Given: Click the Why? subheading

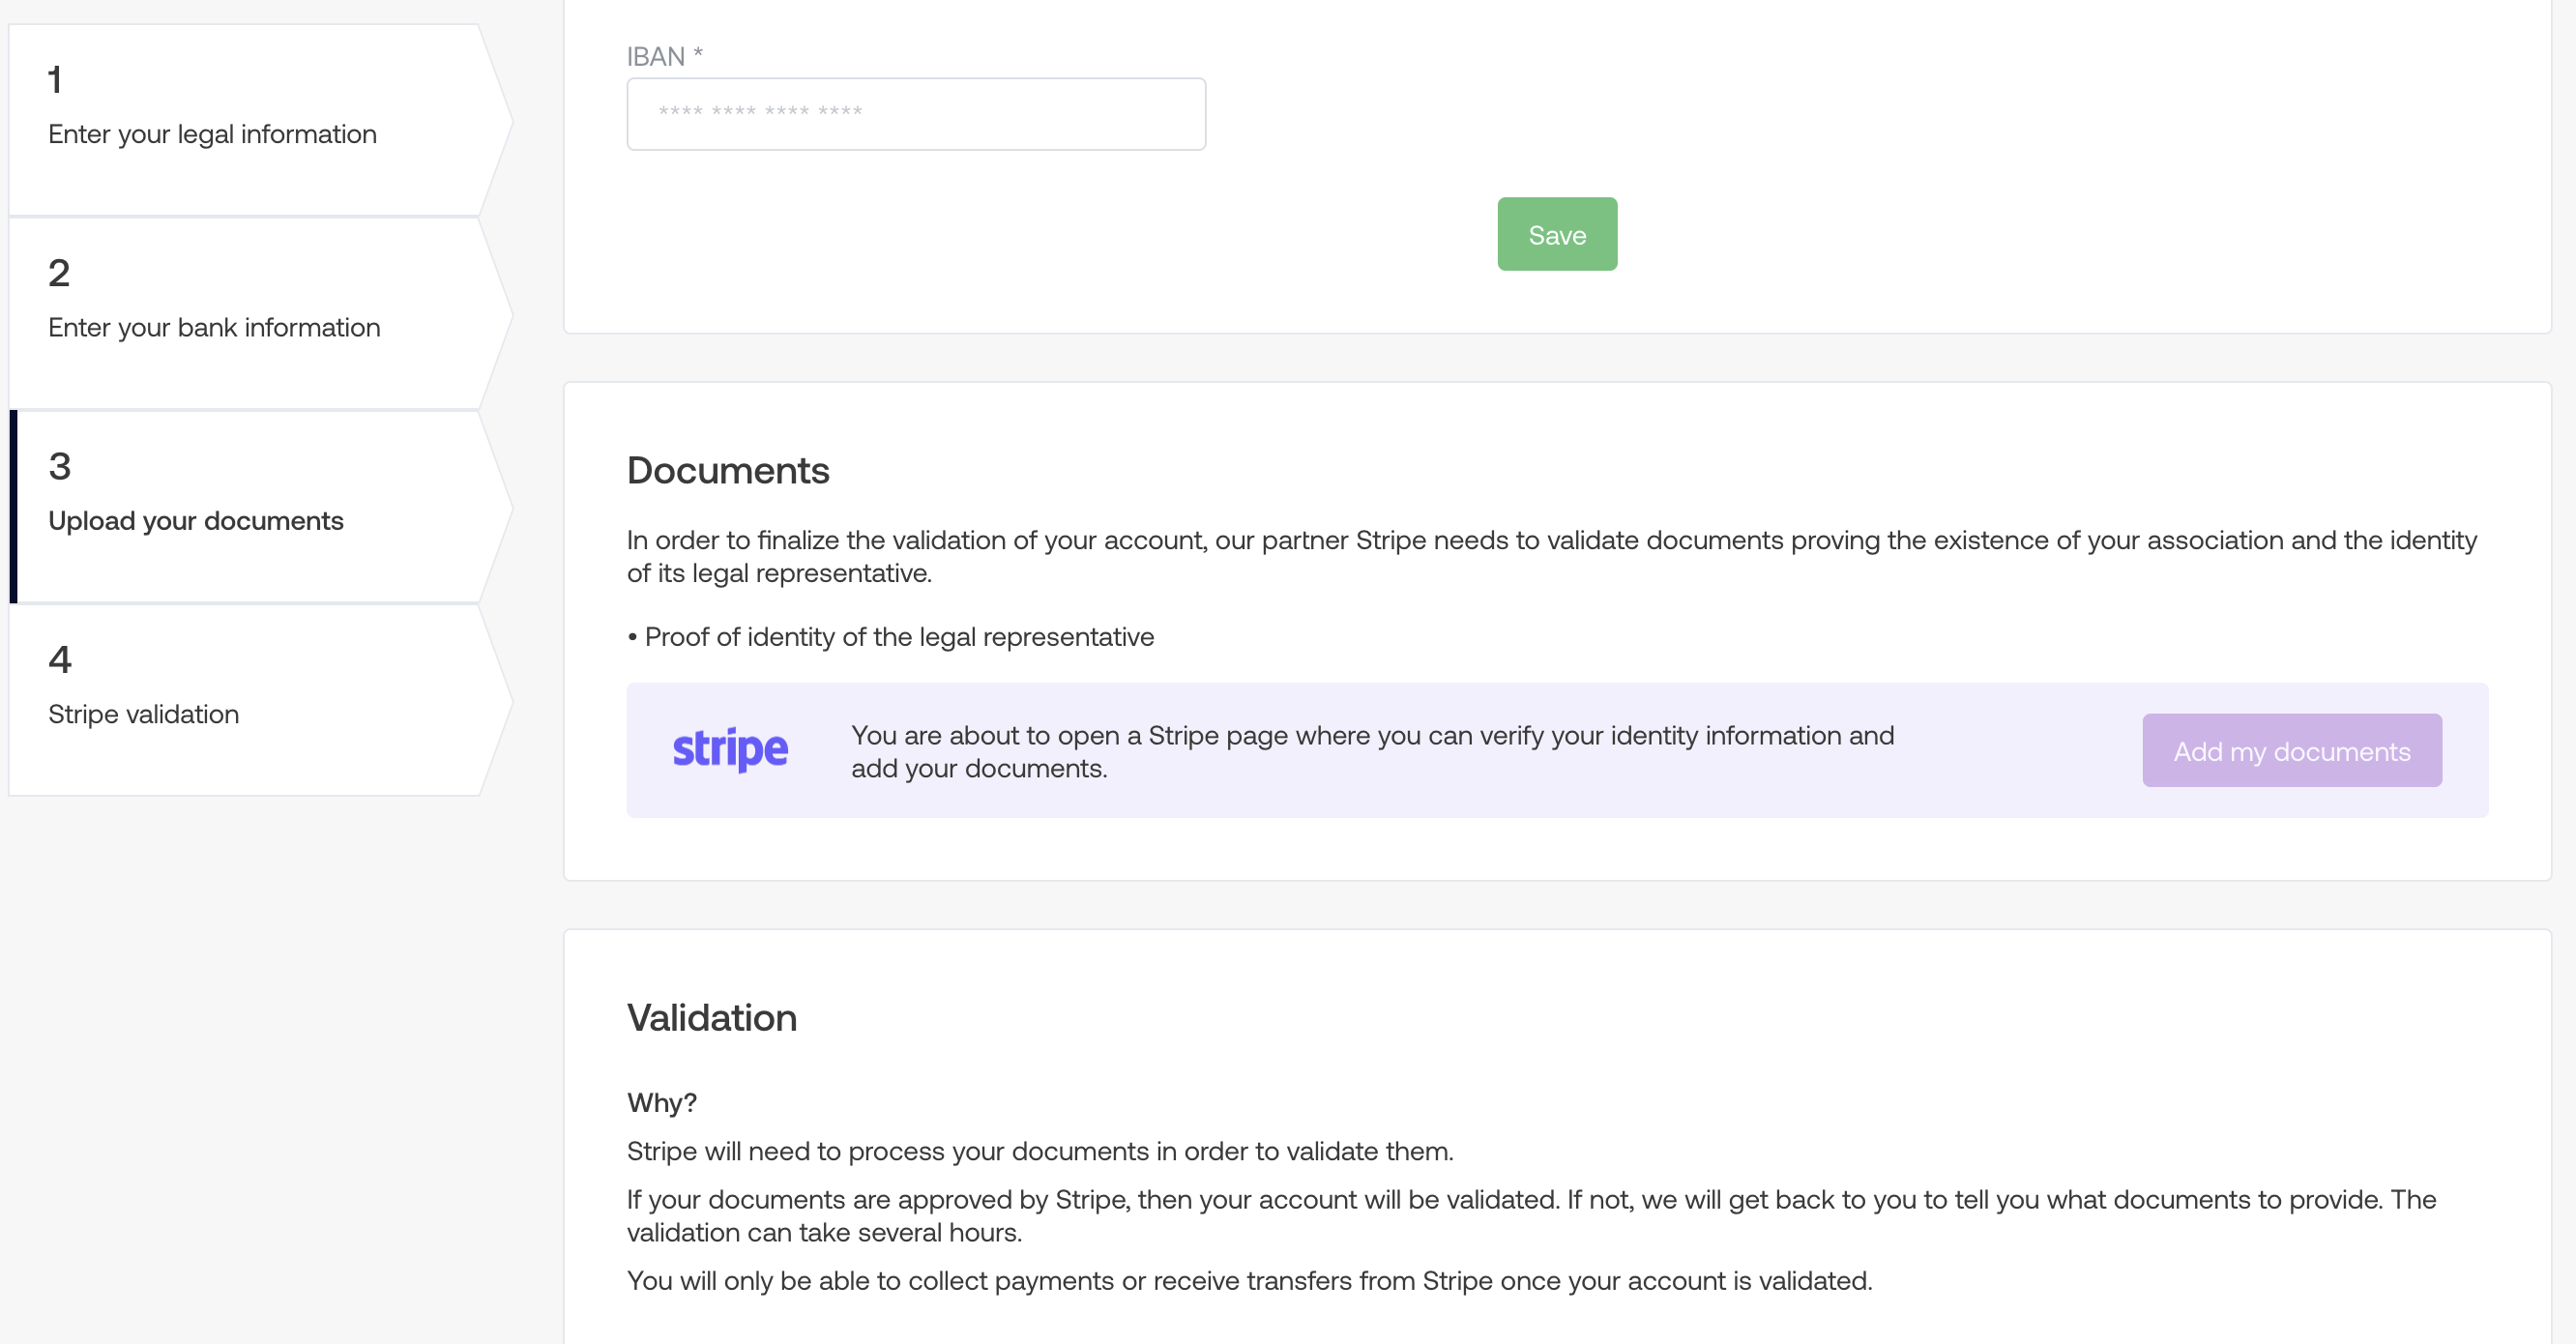Looking at the screenshot, I should click(x=661, y=1102).
